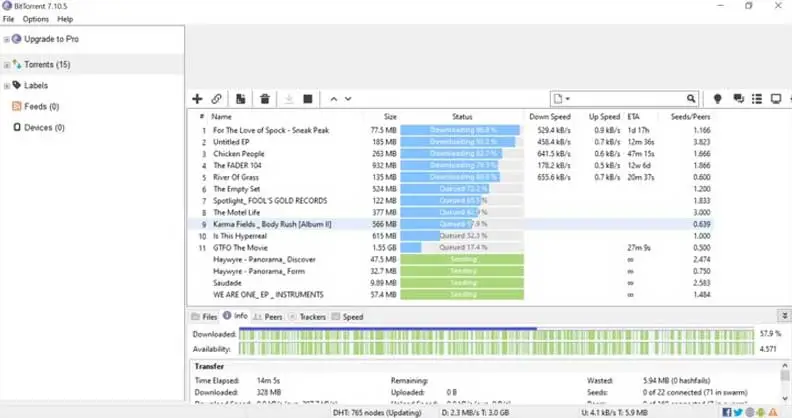This screenshot has width=792, height=418.
Task: Switch to the Files tab
Action: point(204,317)
